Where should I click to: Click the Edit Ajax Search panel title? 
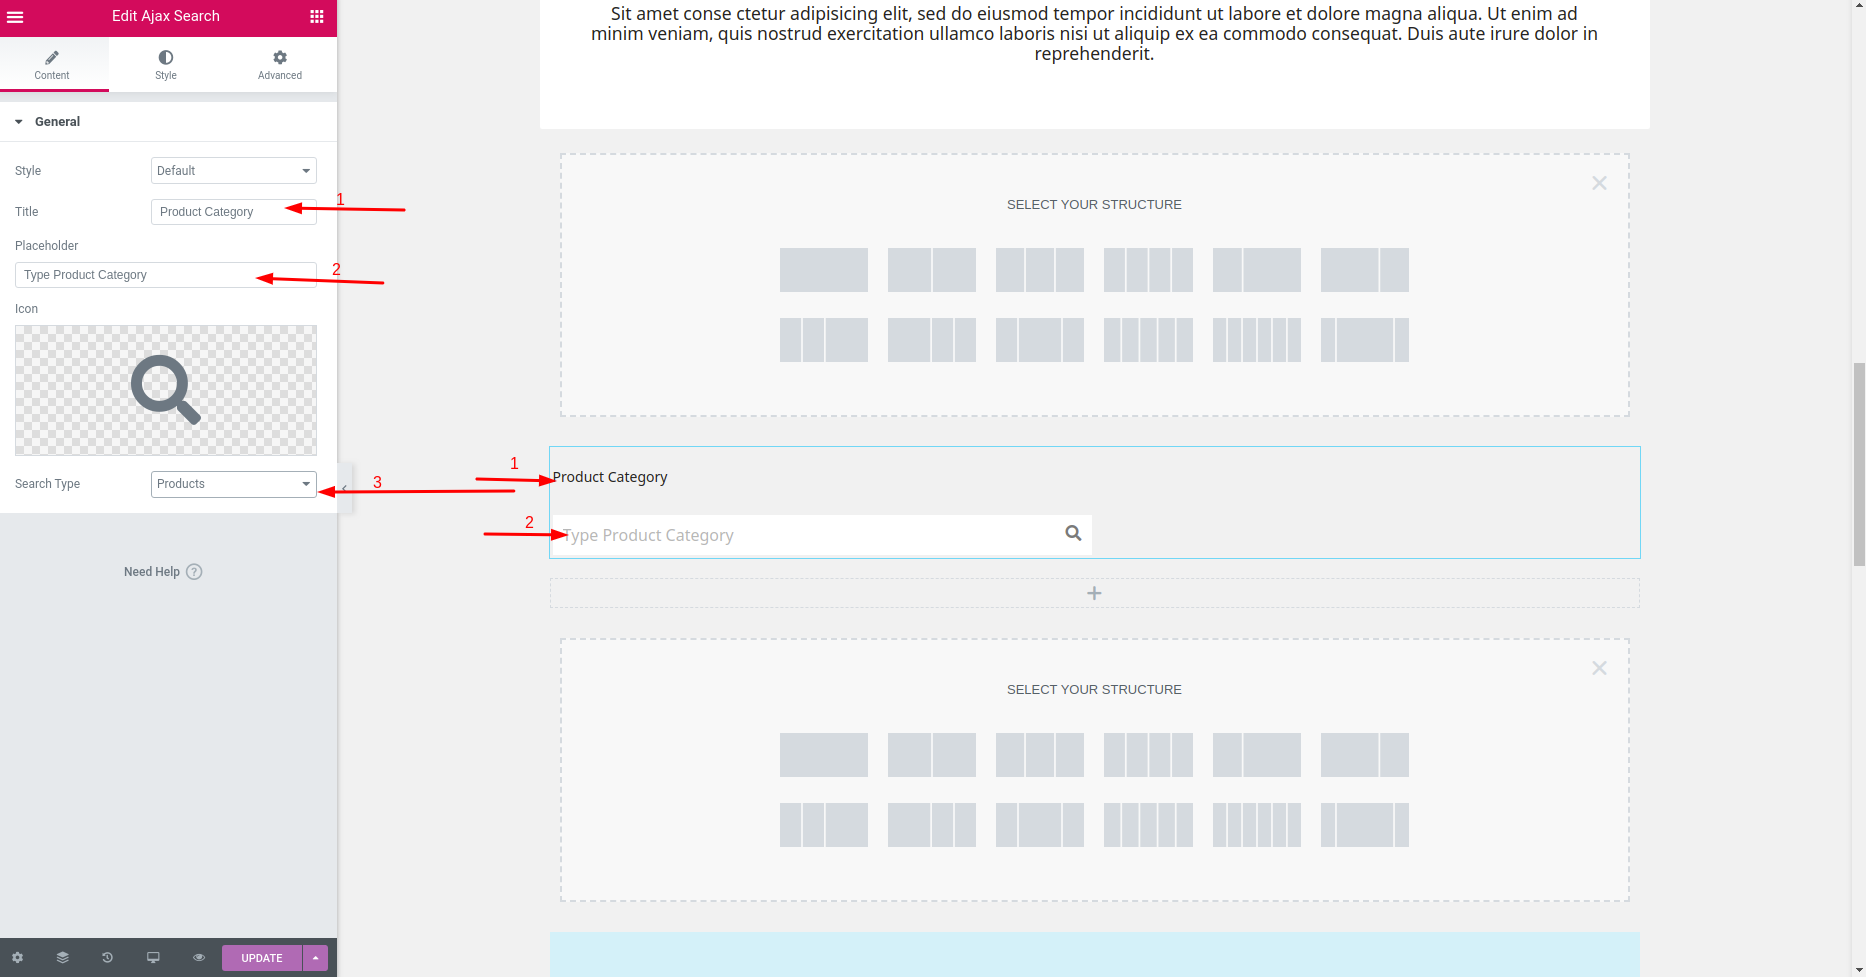(166, 16)
